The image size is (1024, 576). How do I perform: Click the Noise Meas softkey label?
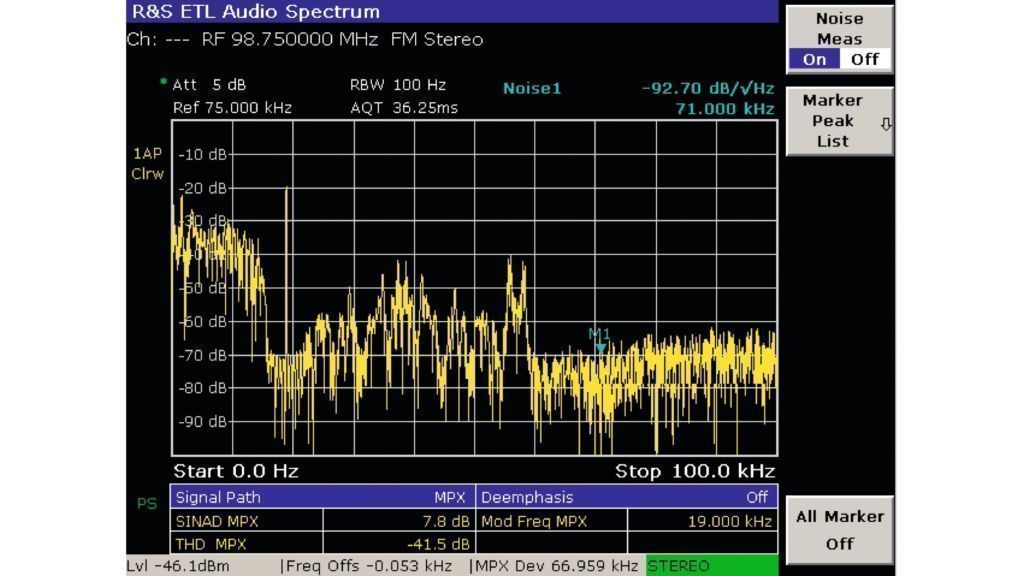point(839,29)
